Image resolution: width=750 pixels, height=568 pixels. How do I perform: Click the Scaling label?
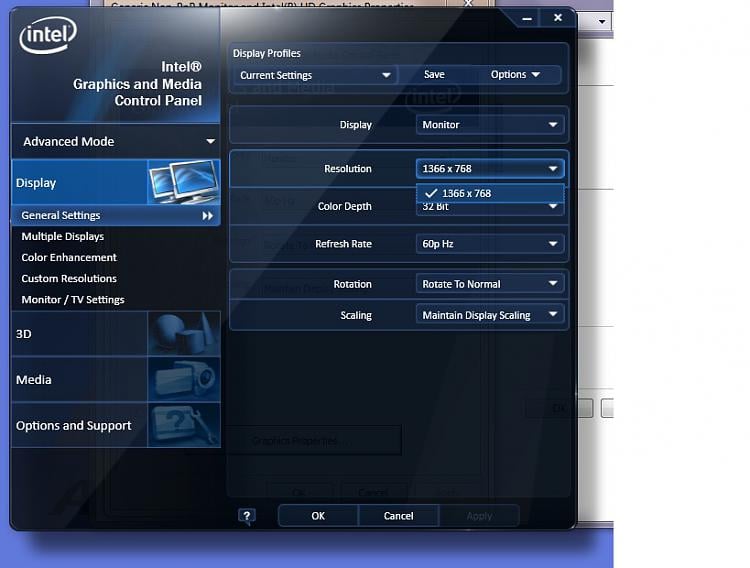(x=356, y=315)
